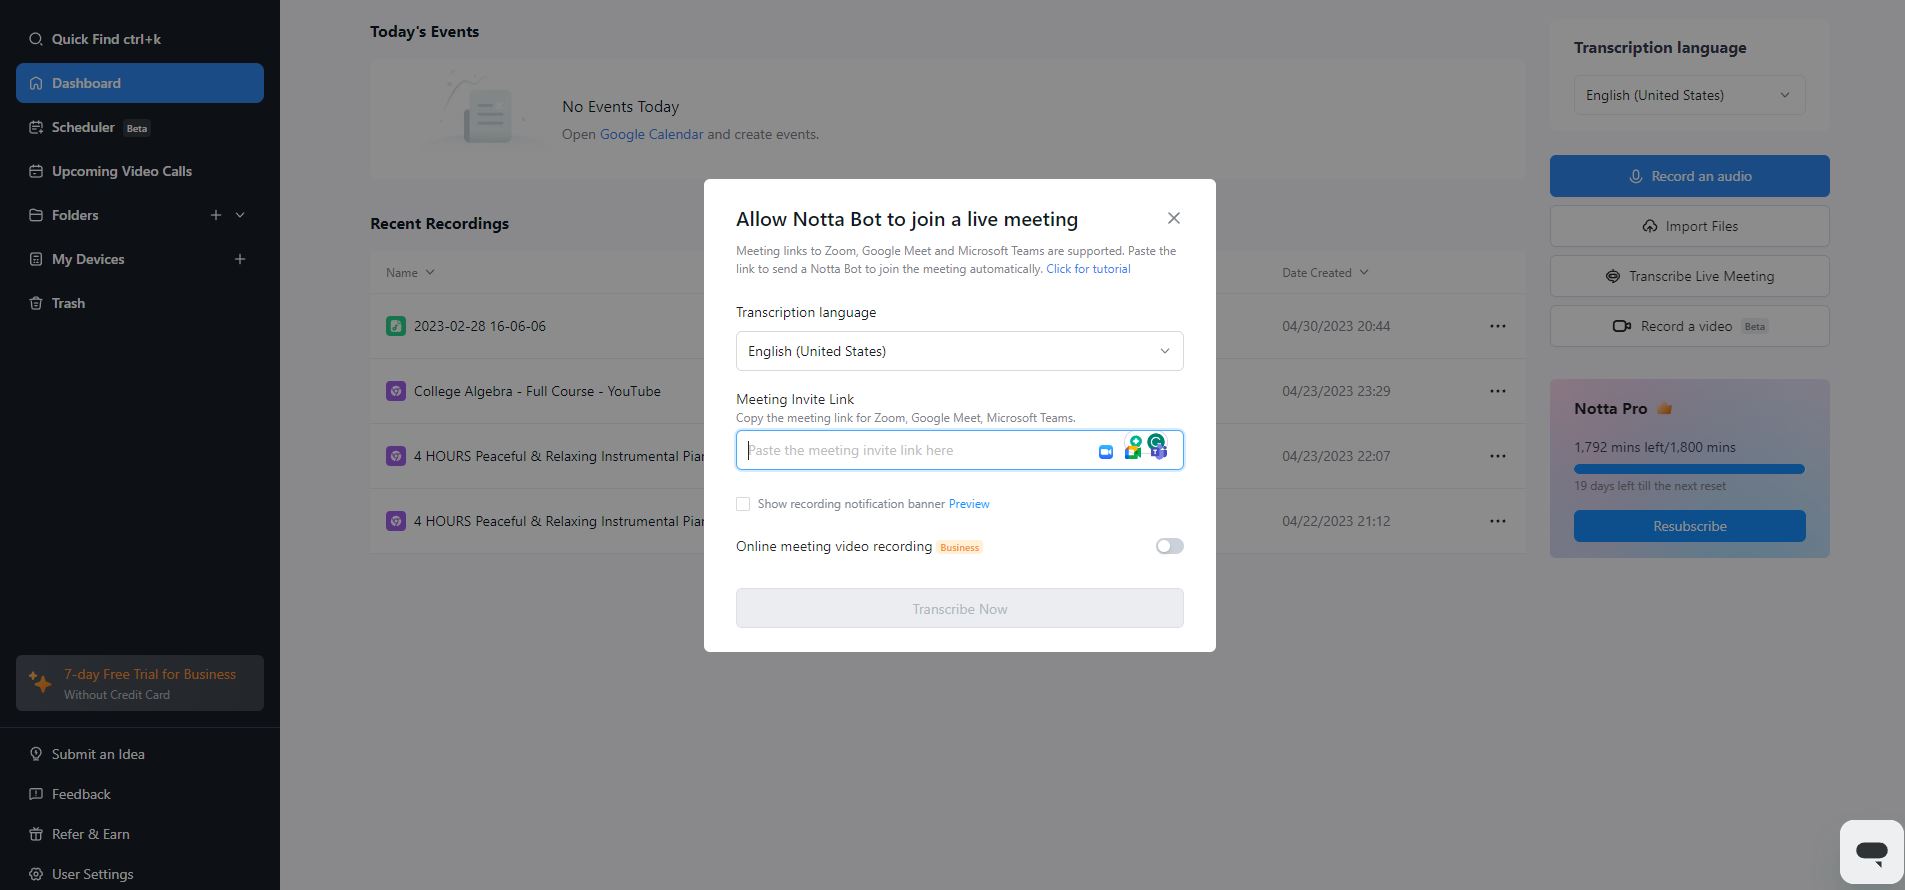Click Record a video Beta button
1905x890 pixels.
coord(1689,326)
